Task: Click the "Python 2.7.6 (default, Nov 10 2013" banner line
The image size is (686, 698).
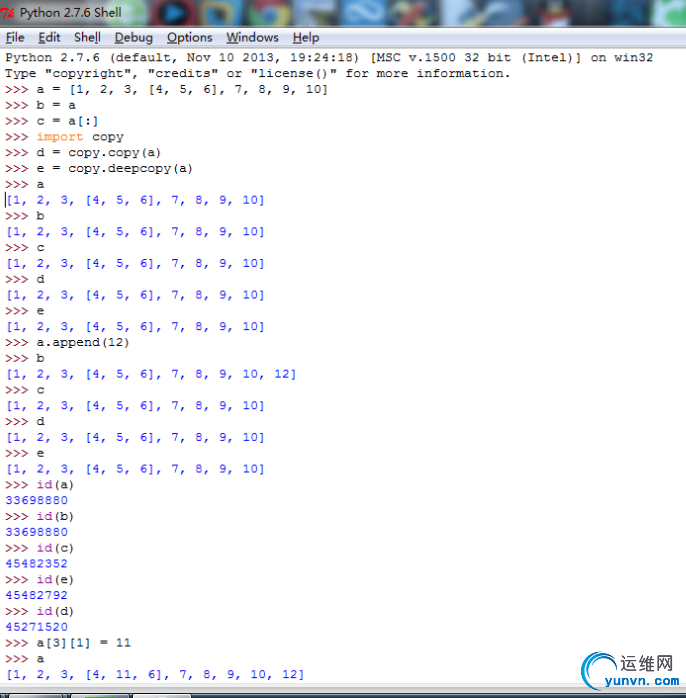Action: [329, 58]
